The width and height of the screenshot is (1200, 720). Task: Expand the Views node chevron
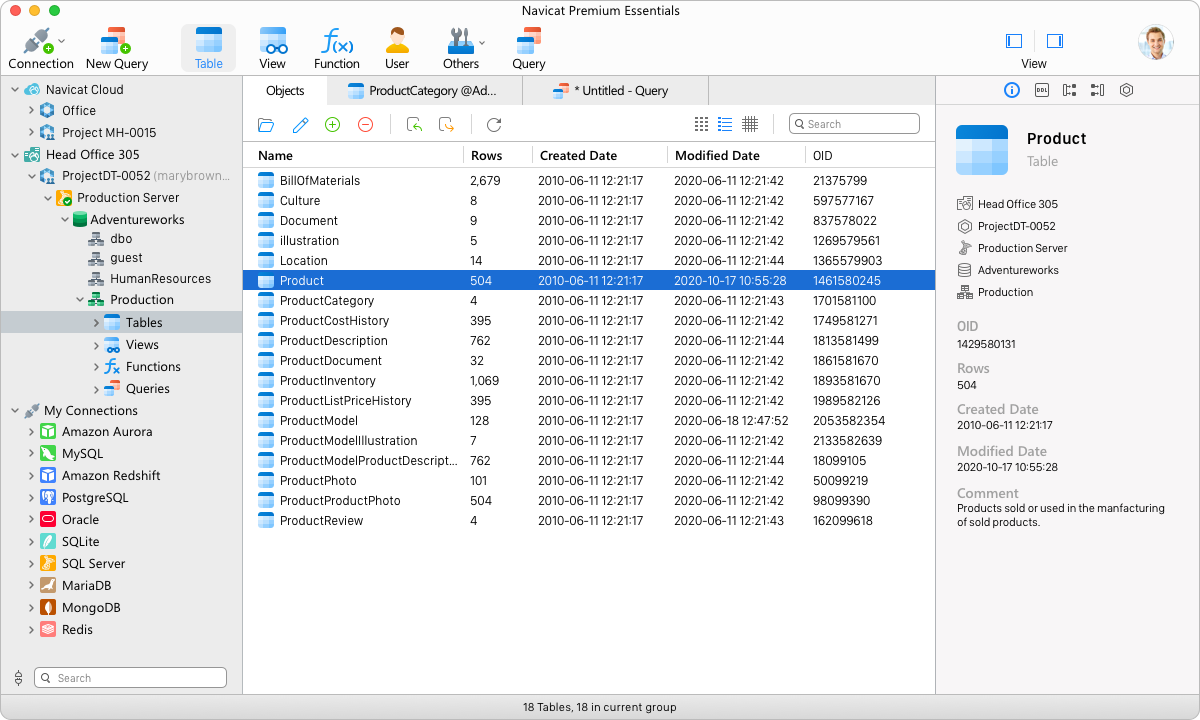pos(97,345)
